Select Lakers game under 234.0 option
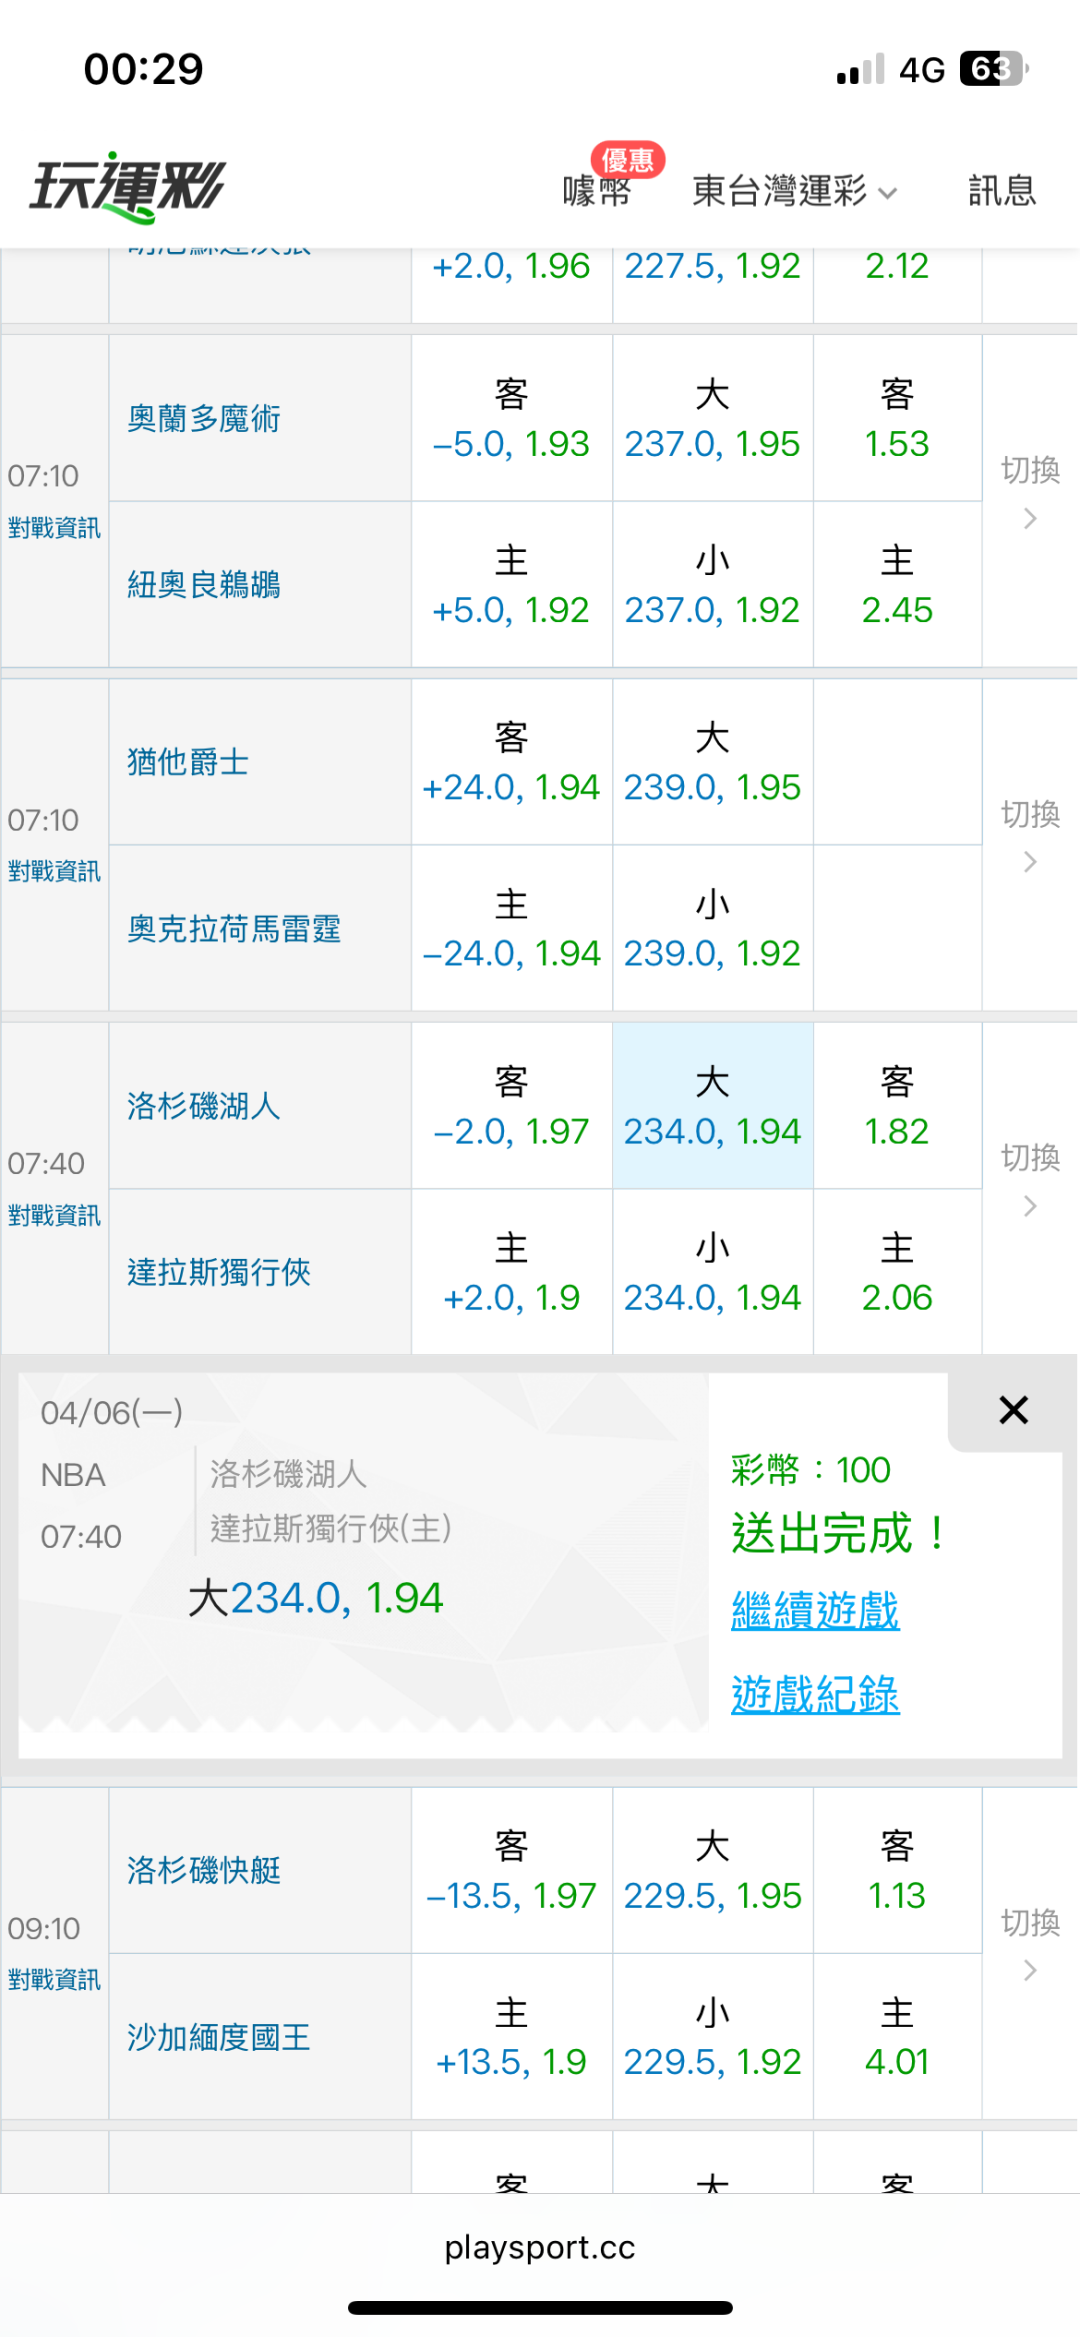Viewport: 1080px width, 2337px height. point(712,1273)
